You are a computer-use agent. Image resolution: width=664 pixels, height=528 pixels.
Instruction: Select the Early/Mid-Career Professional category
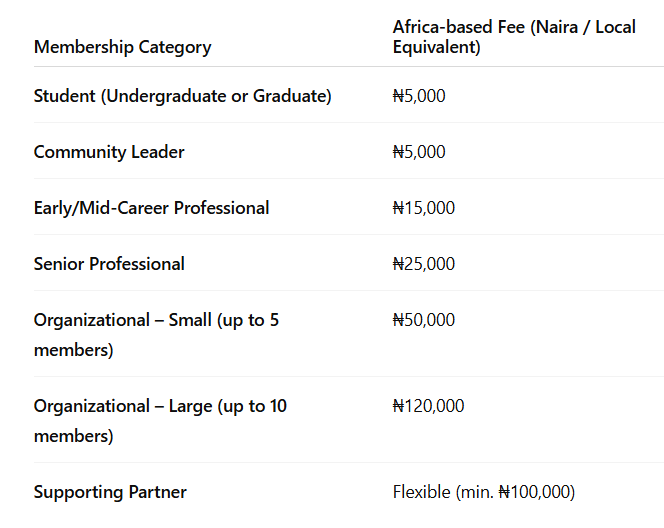coord(151,208)
